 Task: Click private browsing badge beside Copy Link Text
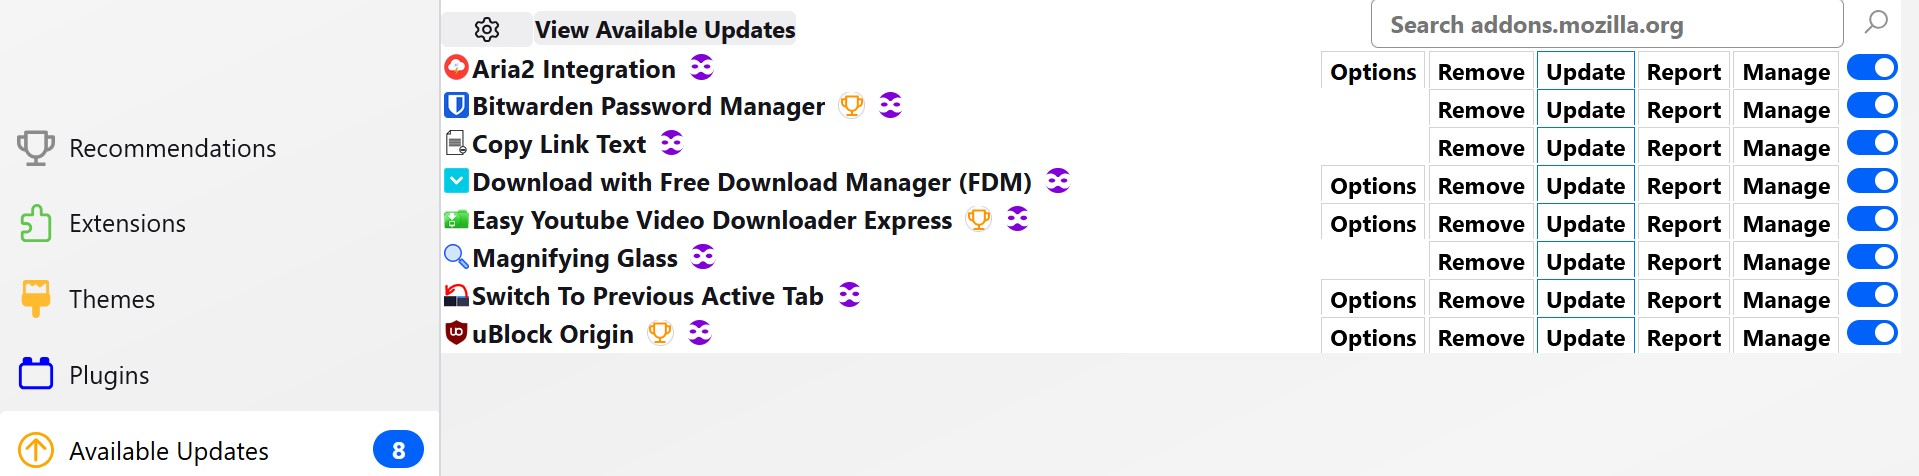tap(672, 143)
